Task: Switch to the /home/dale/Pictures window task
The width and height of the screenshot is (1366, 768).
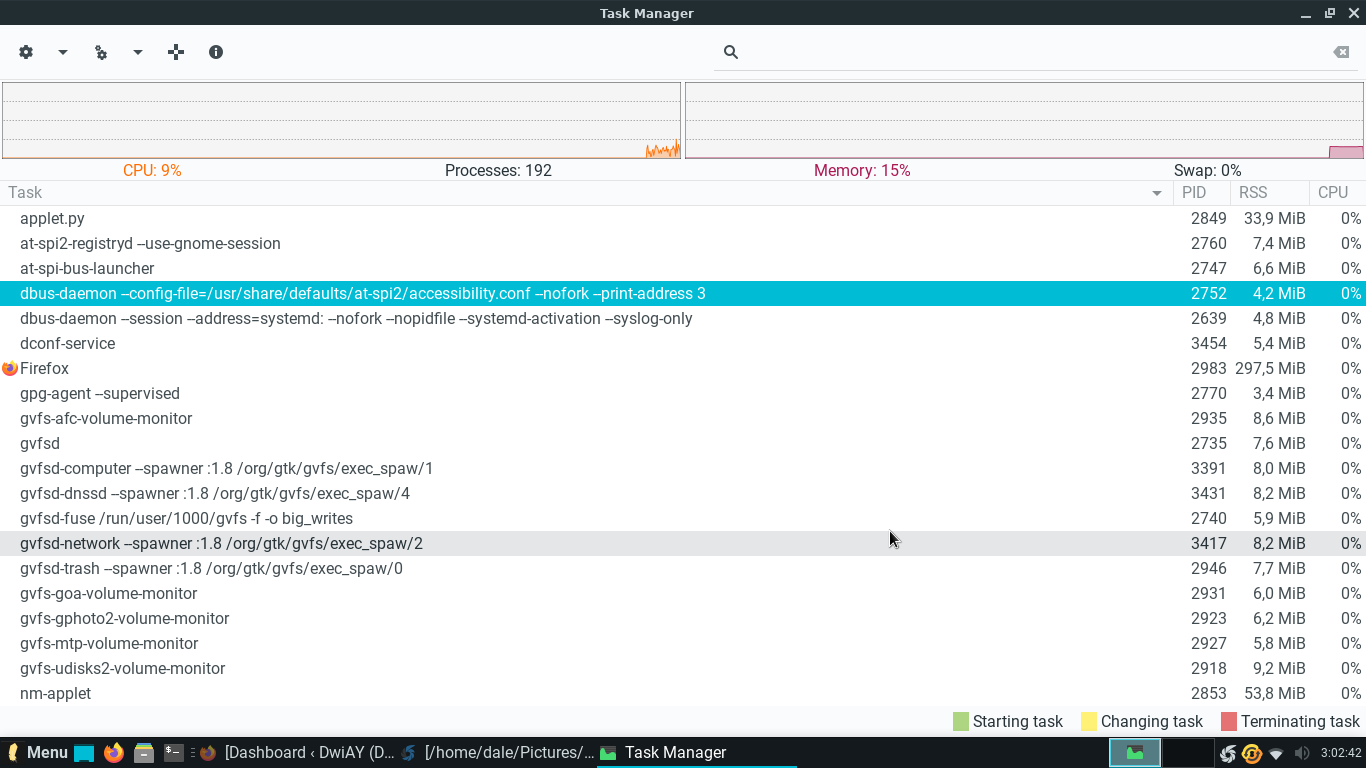Action: [498, 752]
